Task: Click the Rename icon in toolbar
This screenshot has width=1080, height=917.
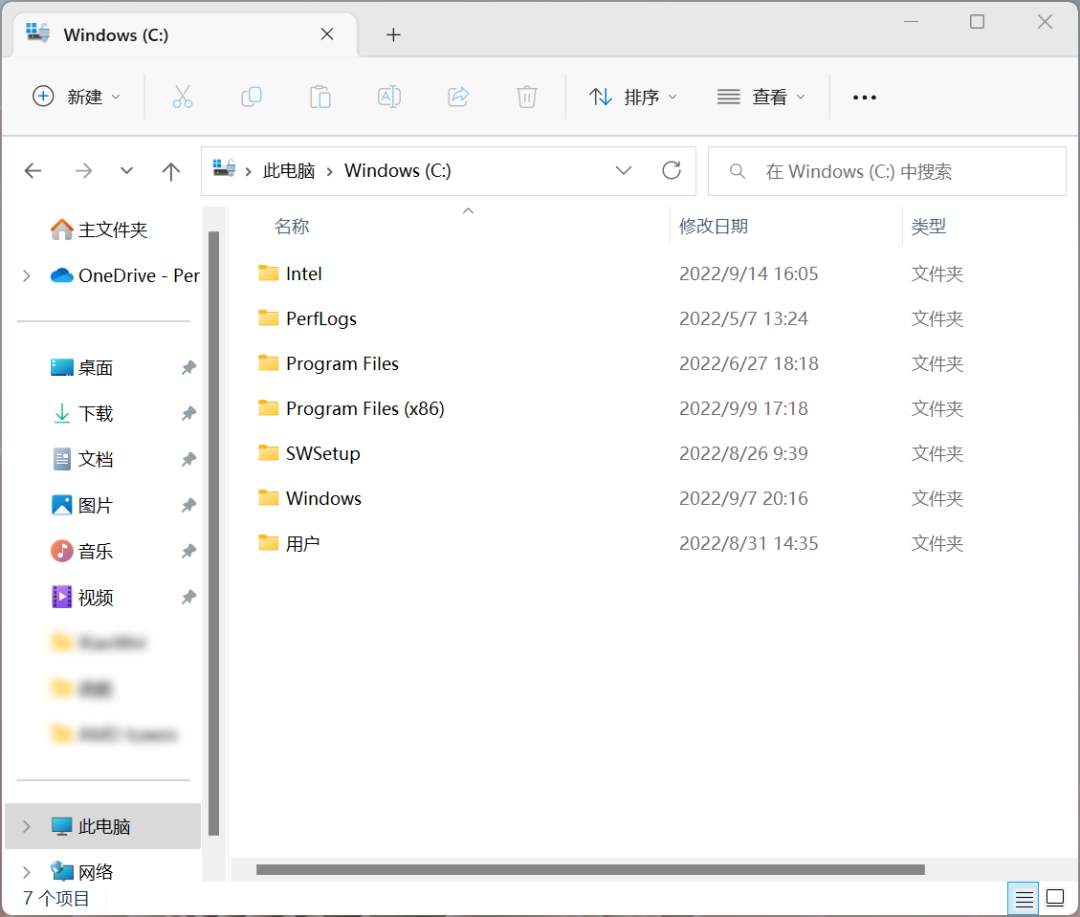Action: point(389,97)
